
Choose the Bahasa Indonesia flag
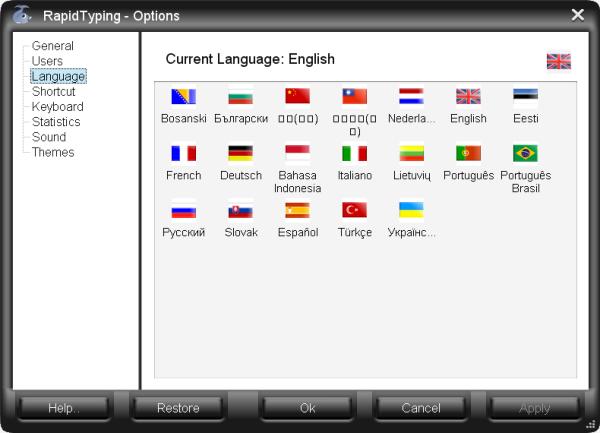click(x=298, y=153)
